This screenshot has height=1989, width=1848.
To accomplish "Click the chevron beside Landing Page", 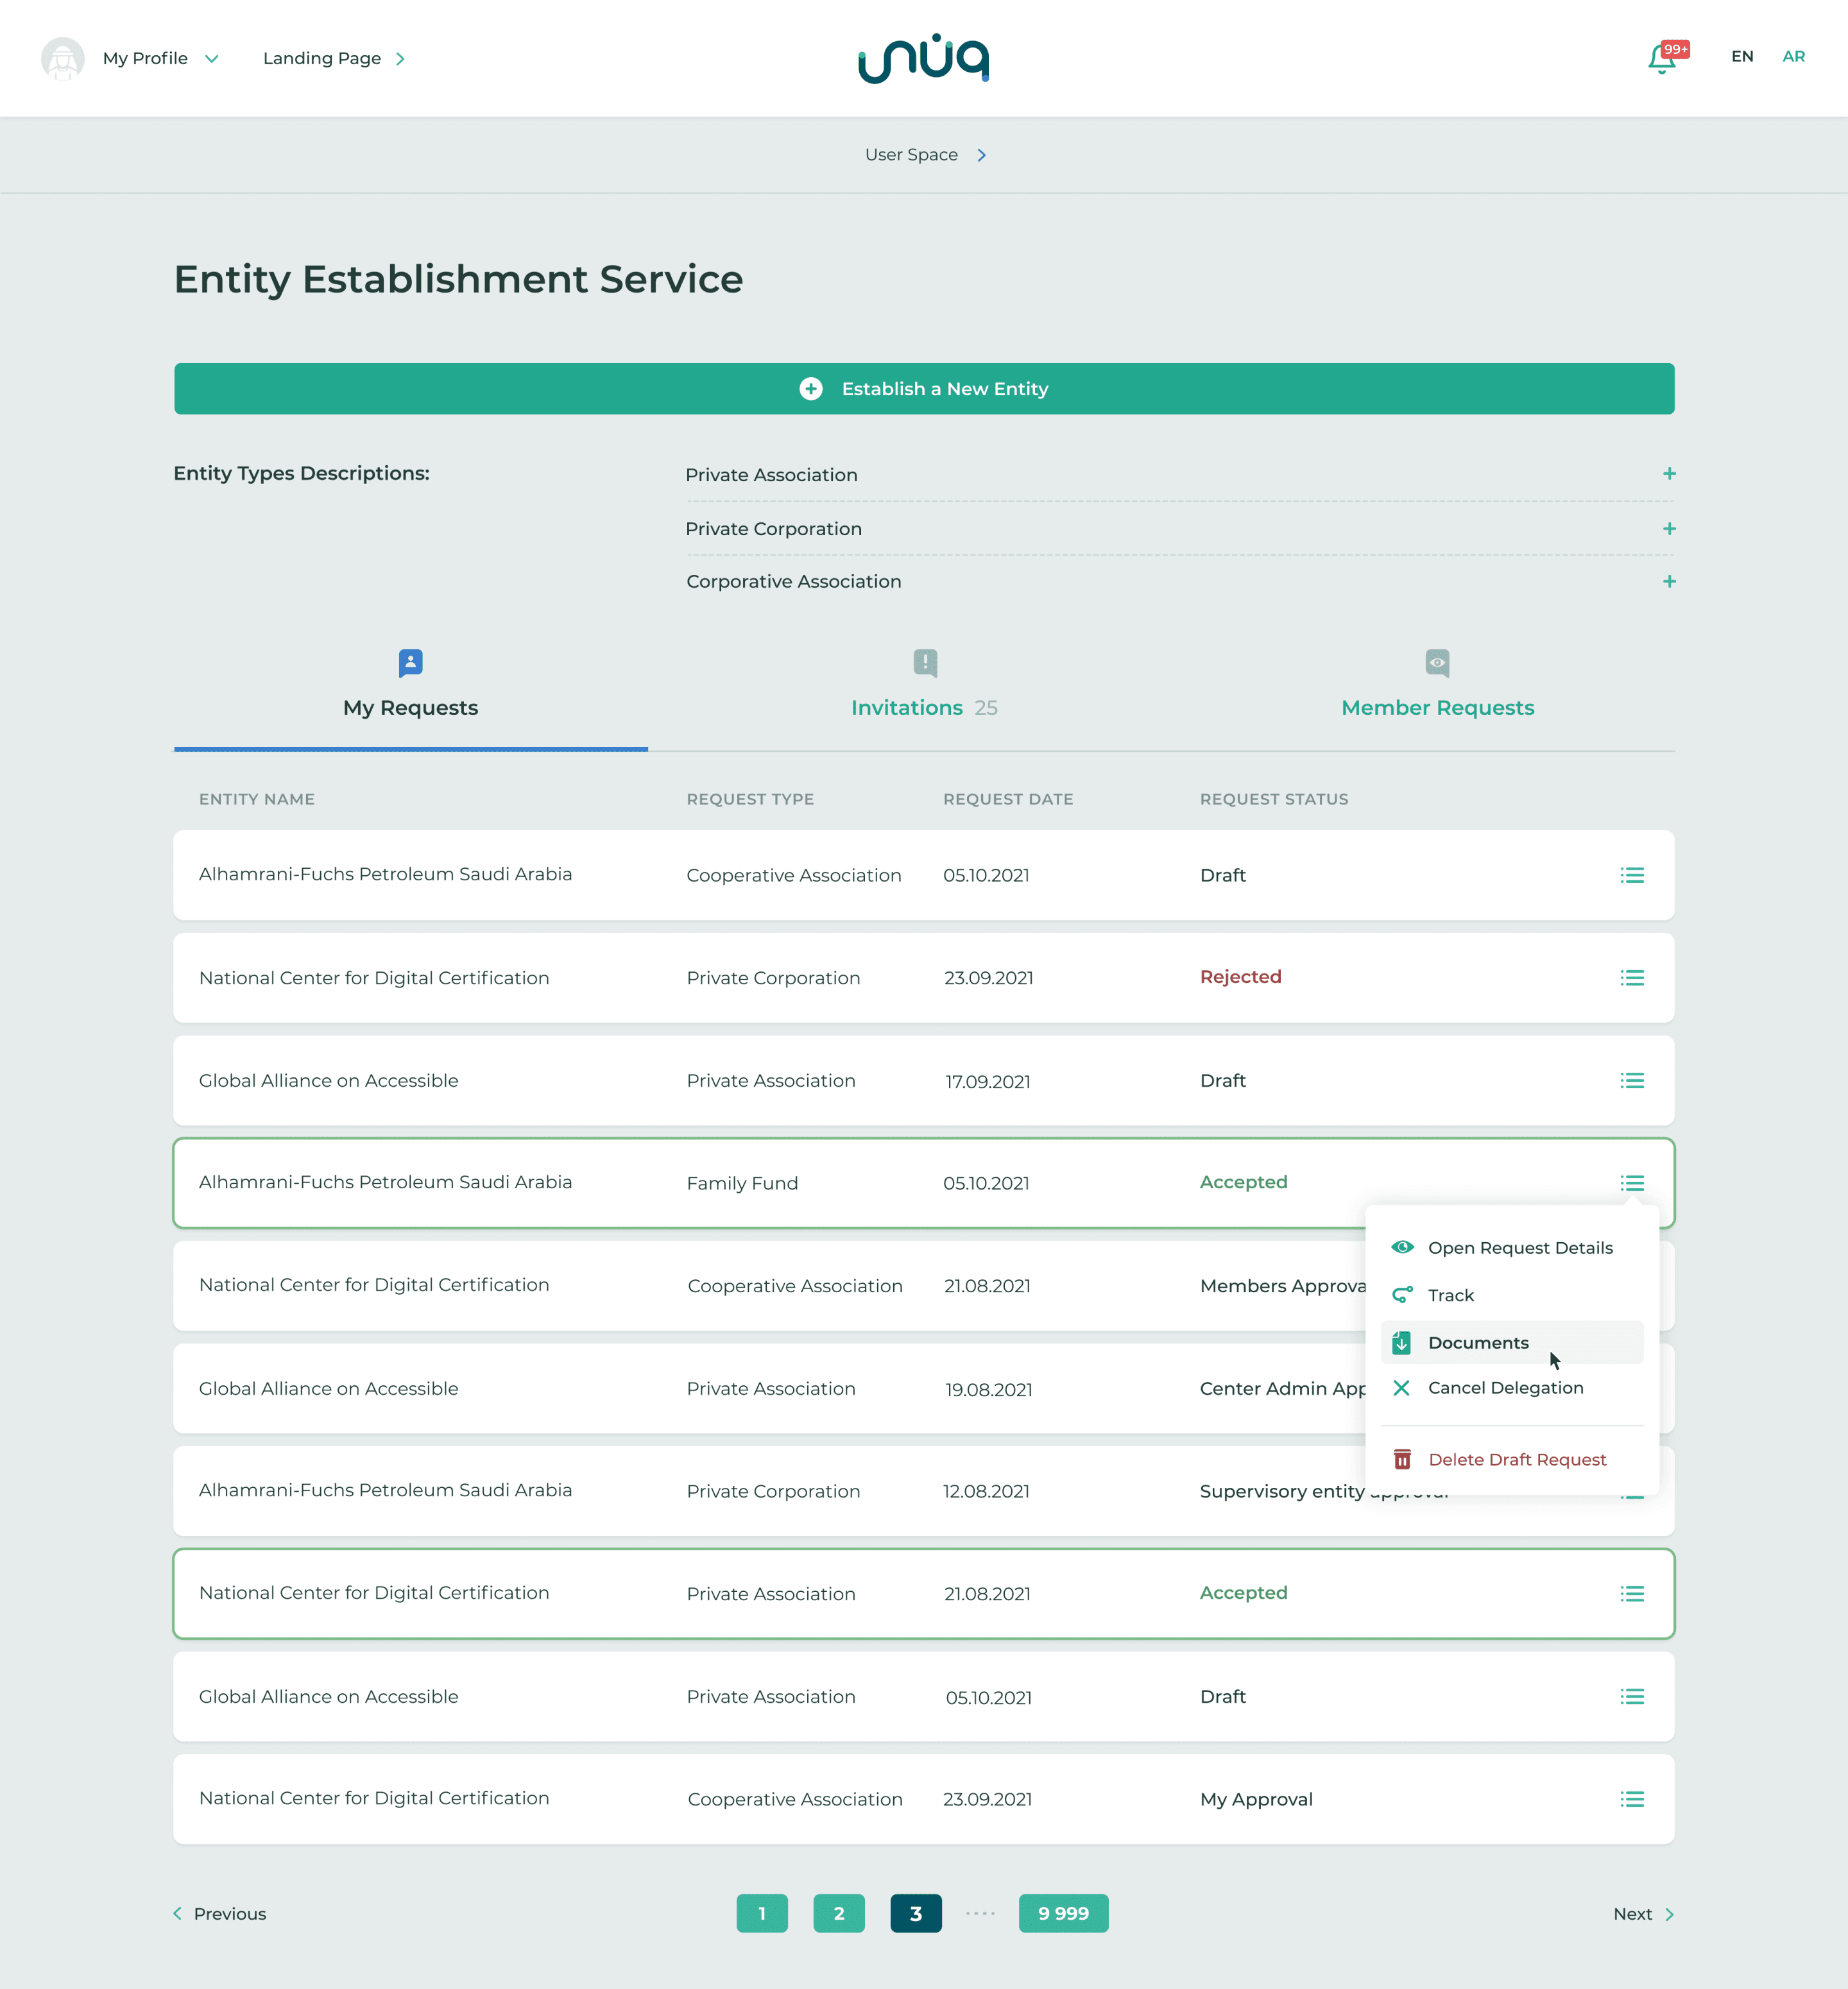I will pos(400,59).
